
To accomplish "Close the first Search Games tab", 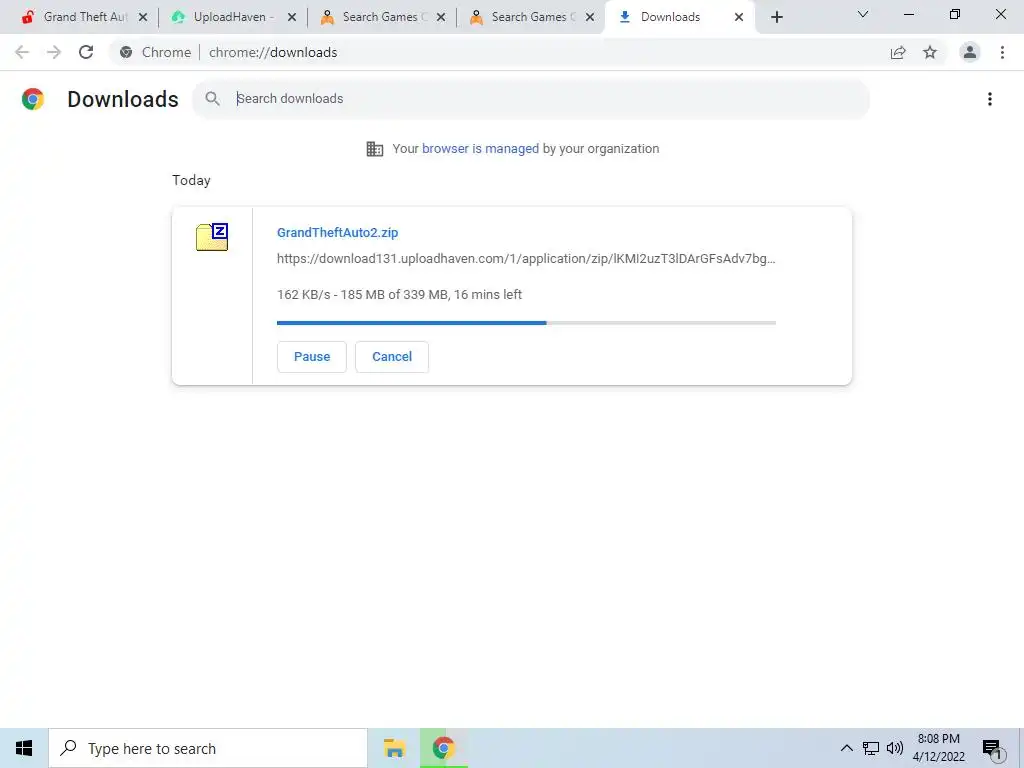I will point(441,17).
